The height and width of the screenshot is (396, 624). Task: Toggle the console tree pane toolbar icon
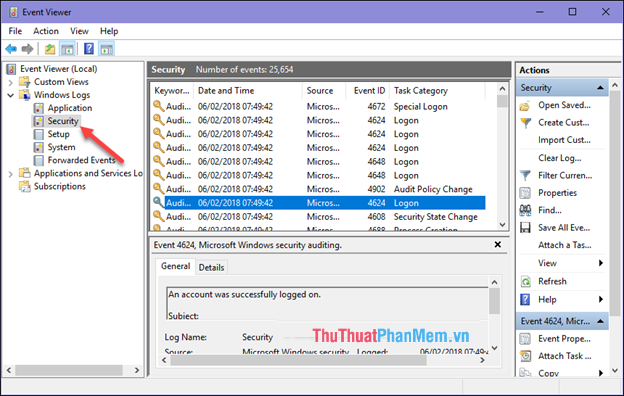(67, 49)
